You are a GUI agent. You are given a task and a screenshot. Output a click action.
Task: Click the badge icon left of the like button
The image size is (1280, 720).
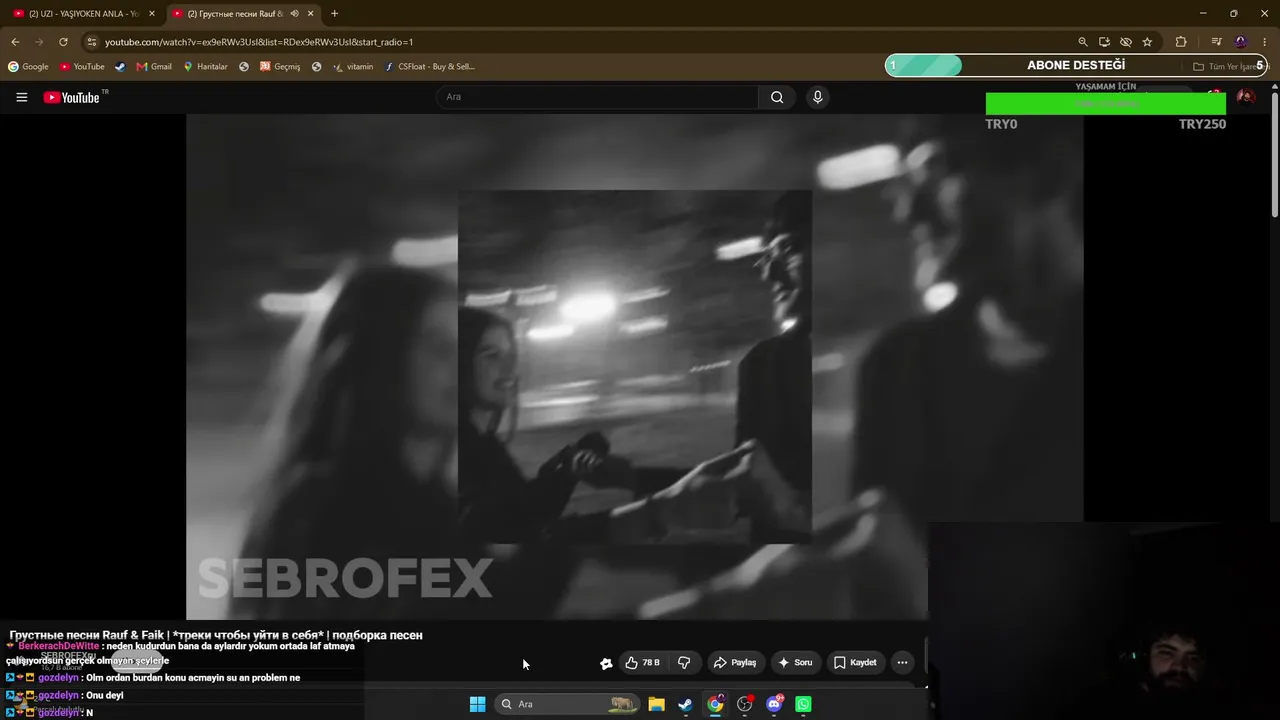coord(606,663)
